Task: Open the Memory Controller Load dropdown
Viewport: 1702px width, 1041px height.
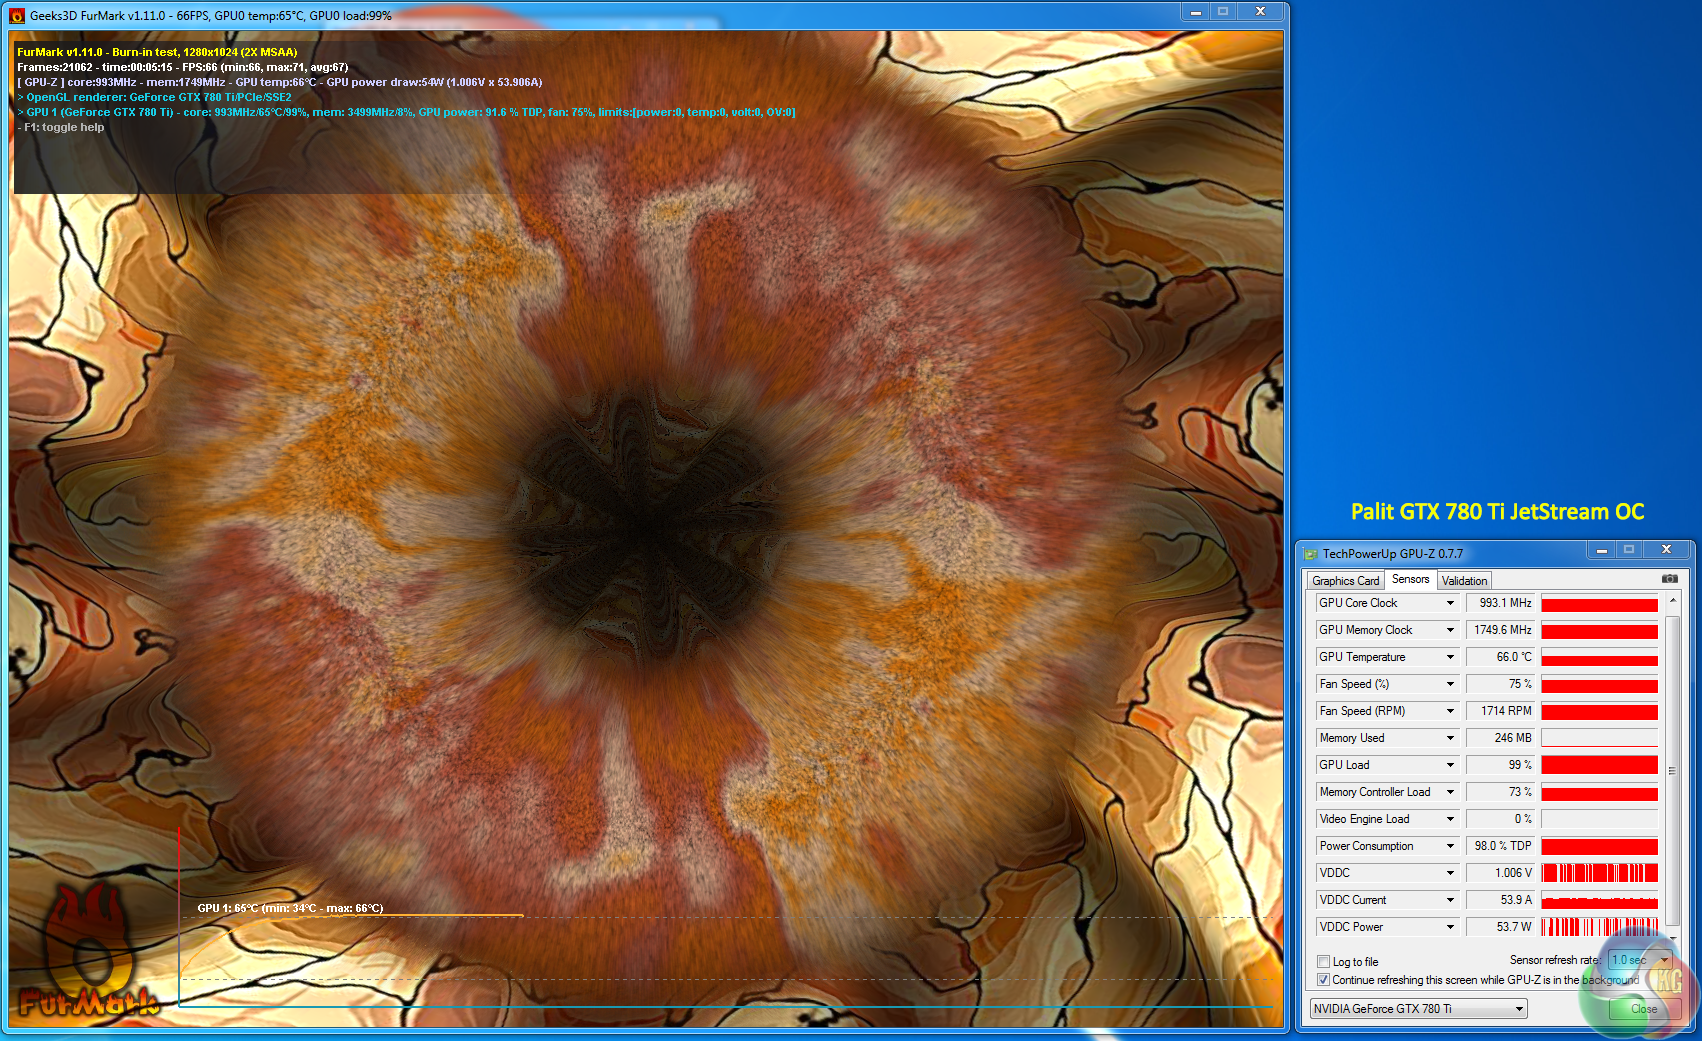Action: (x=1450, y=792)
